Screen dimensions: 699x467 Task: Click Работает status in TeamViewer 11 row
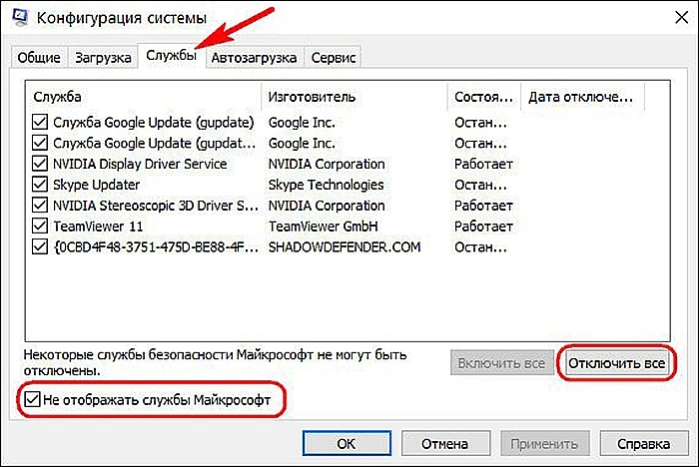point(484,226)
